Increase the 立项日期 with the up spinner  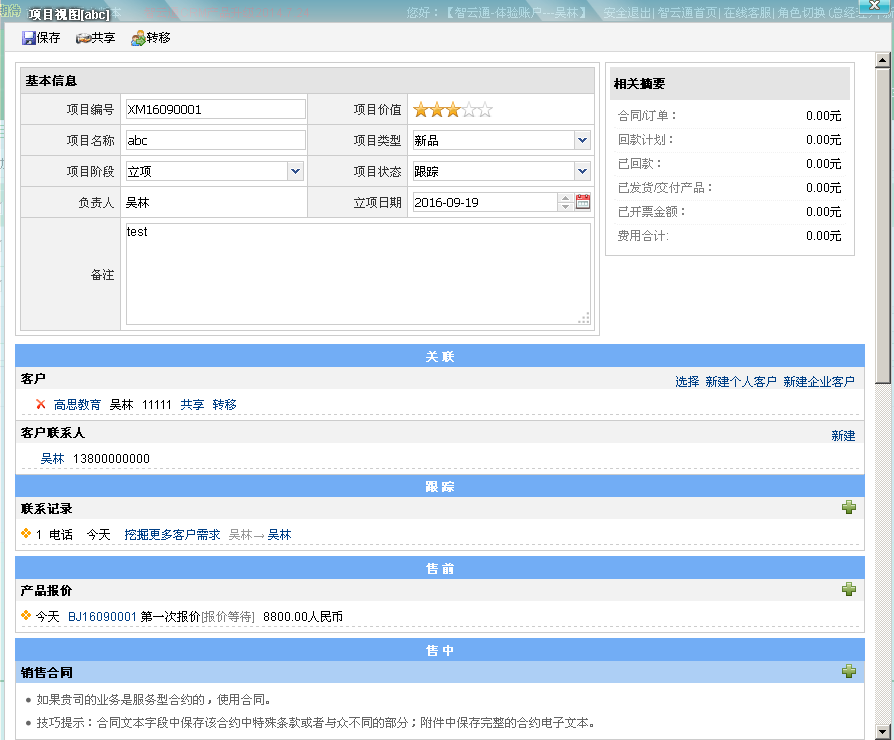[565, 198]
